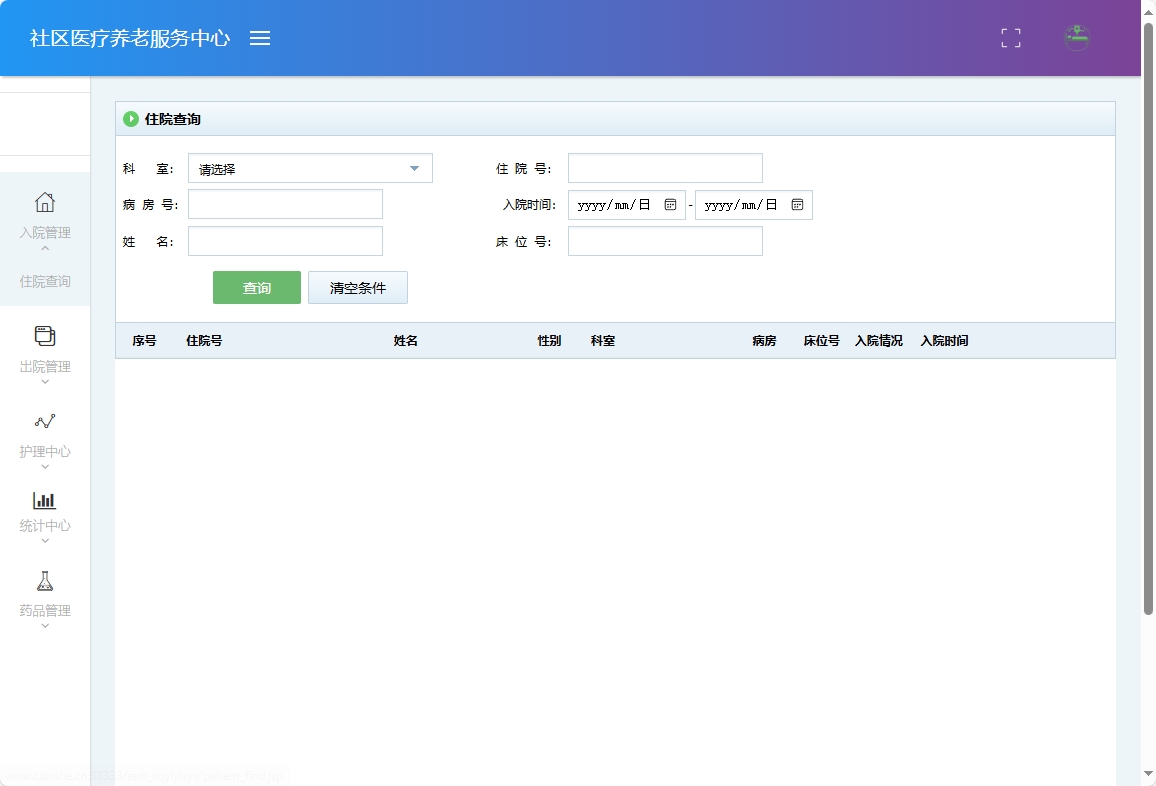Open 统计中心 via the bar chart icon

(x=45, y=500)
